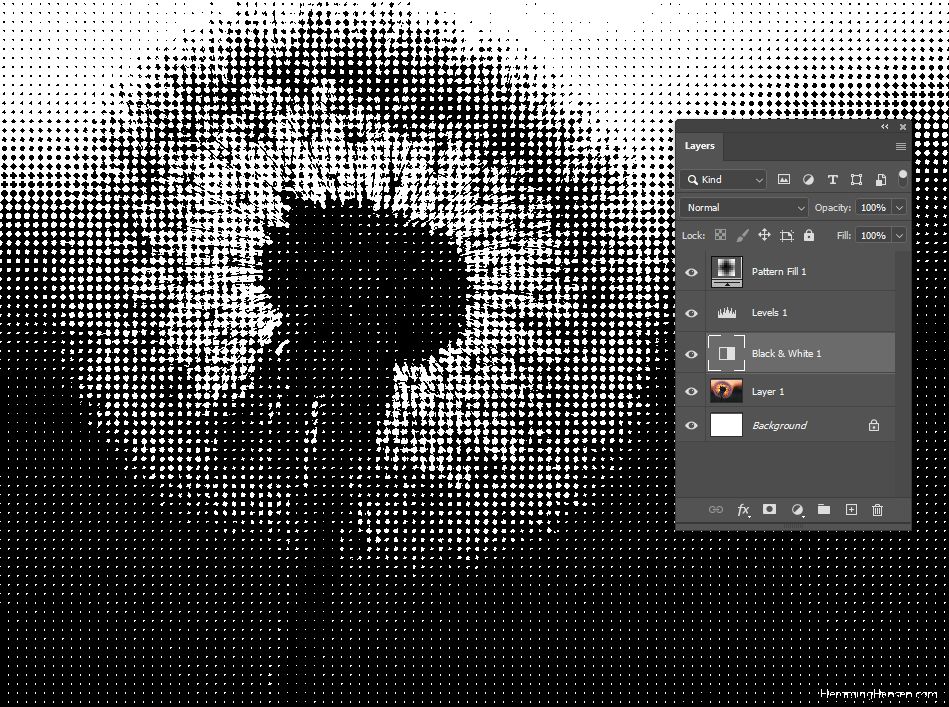The width and height of the screenshot is (949, 707).
Task: Select the Levels 1 layer name
Action: click(769, 313)
